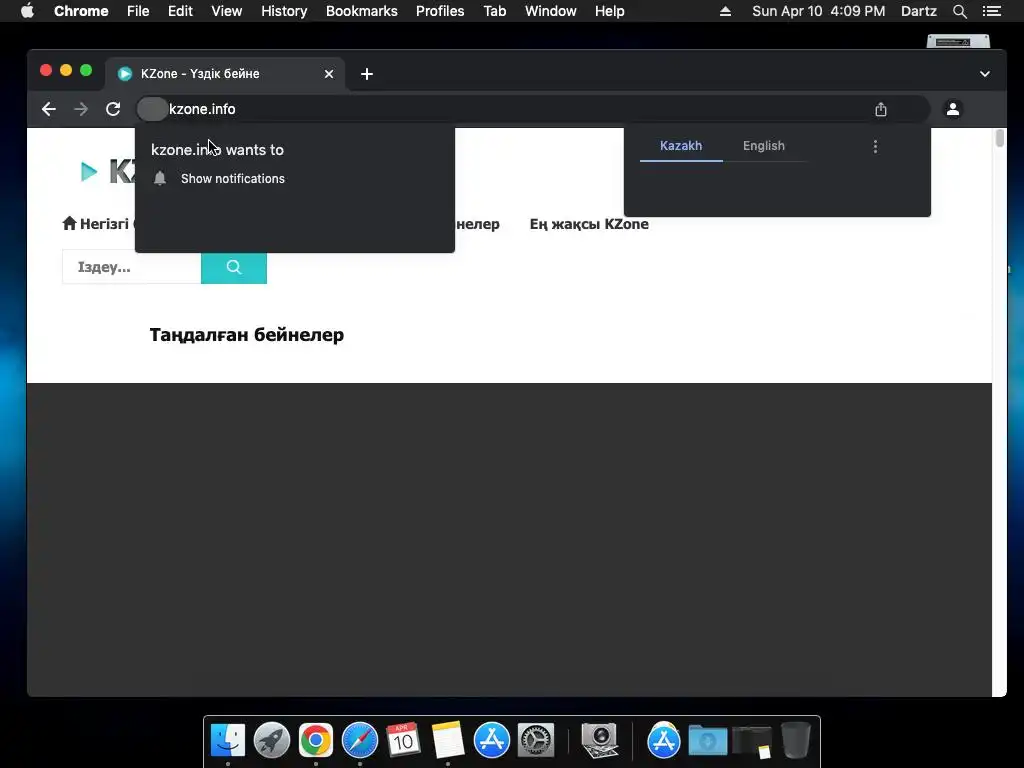The width and height of the screenshot is (1024, 768).
Task: Switch translation to English
Action: click(x=763, y=146)
